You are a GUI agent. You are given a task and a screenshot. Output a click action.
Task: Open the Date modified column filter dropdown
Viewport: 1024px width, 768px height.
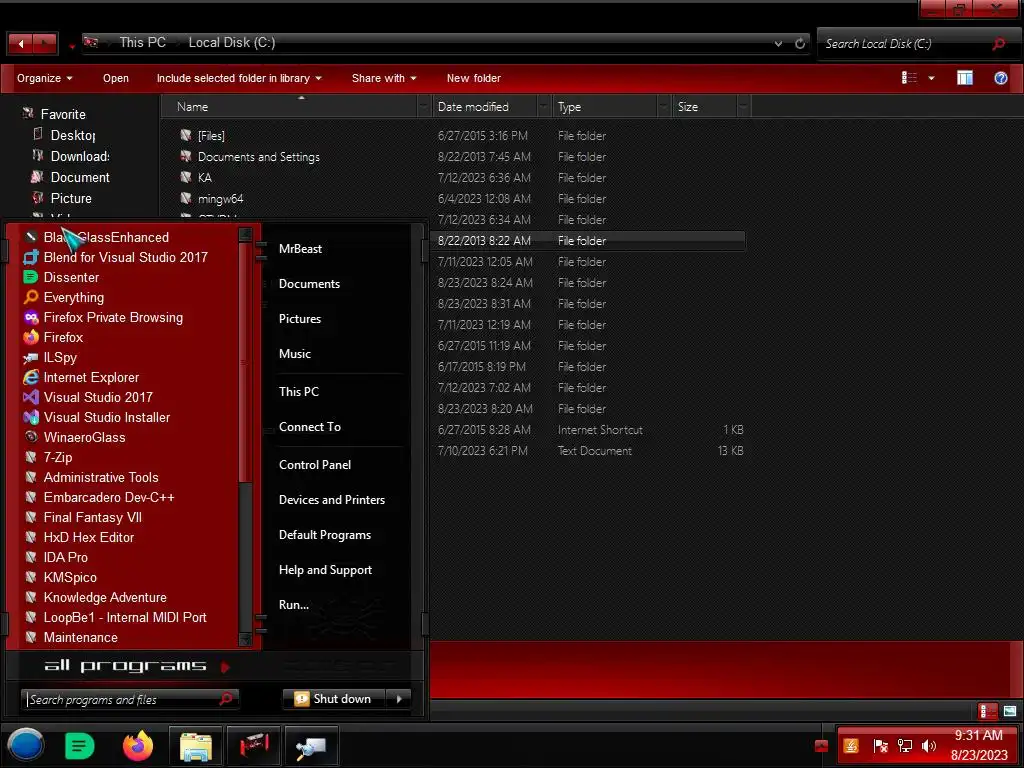coord(543,106)
